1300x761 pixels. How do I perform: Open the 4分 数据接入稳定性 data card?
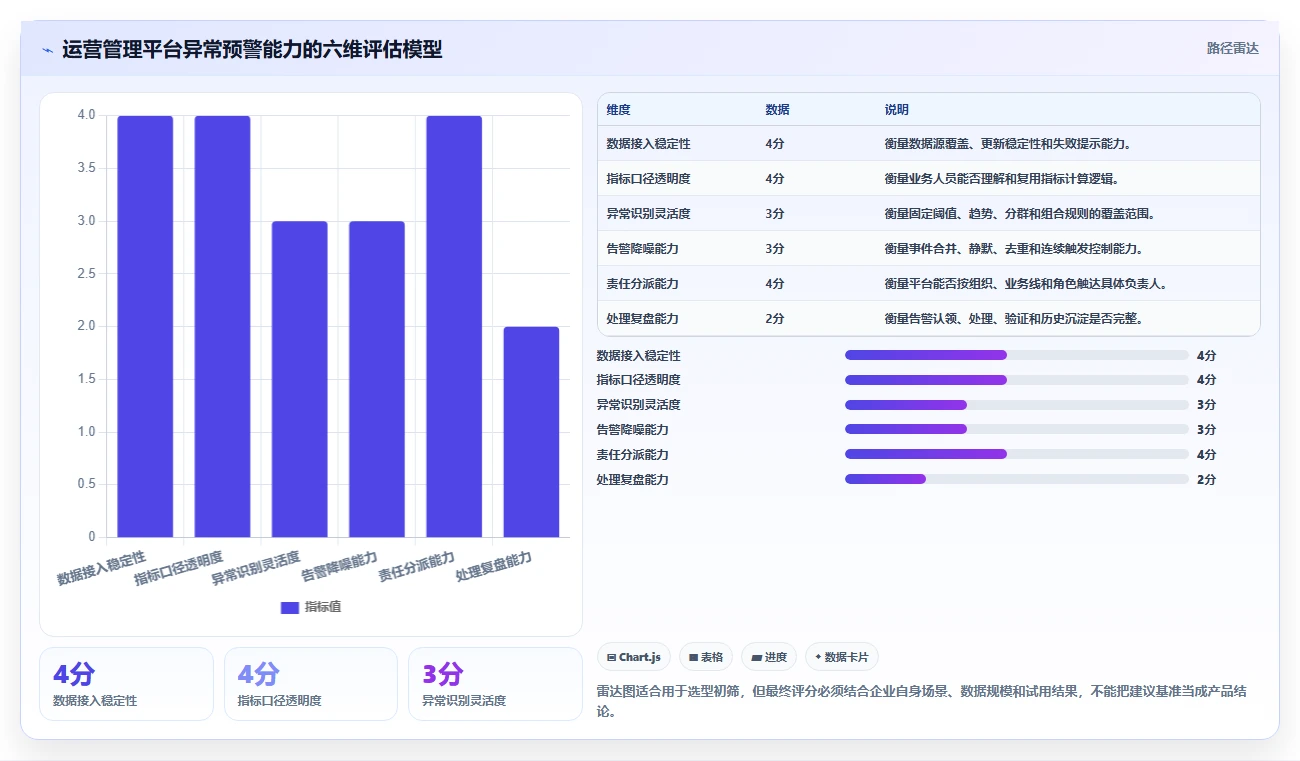click(126, 684)
